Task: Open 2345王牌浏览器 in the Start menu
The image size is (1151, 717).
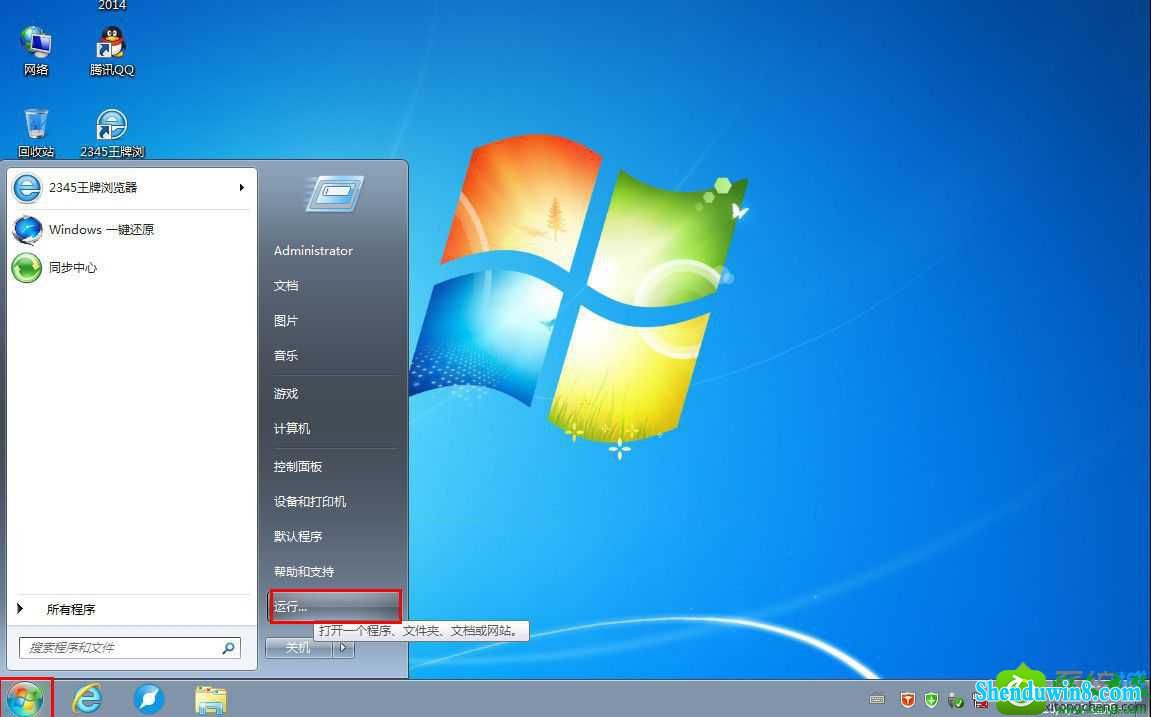Action: pyautogui.click(x=129, y=188)
